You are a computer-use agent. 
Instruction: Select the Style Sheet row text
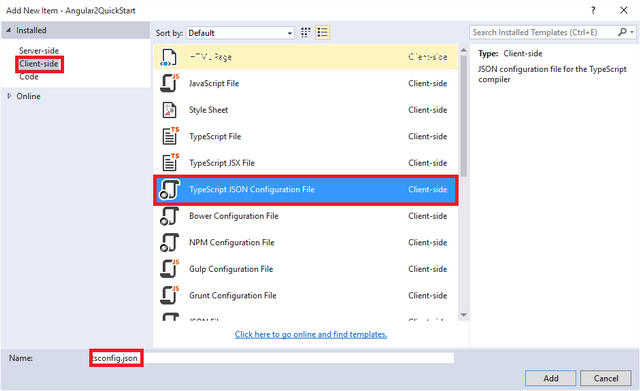pyautogui.click(x=209, y=110)
